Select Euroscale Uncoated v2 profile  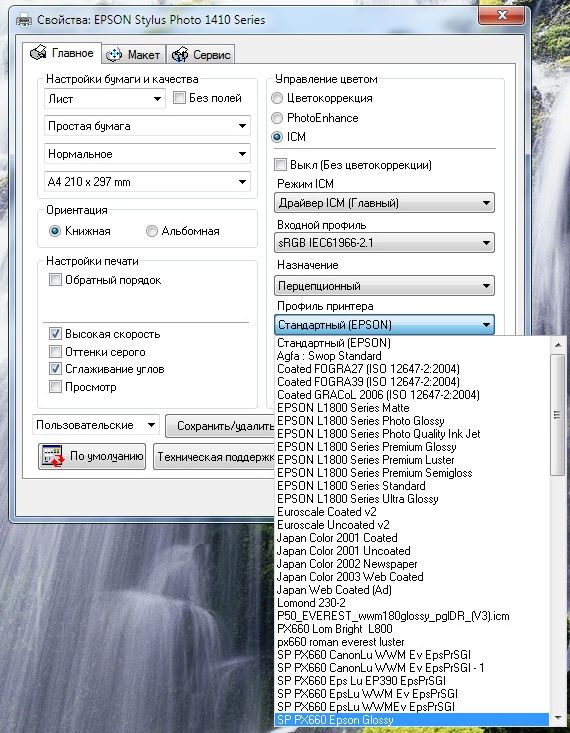(412, 525)
